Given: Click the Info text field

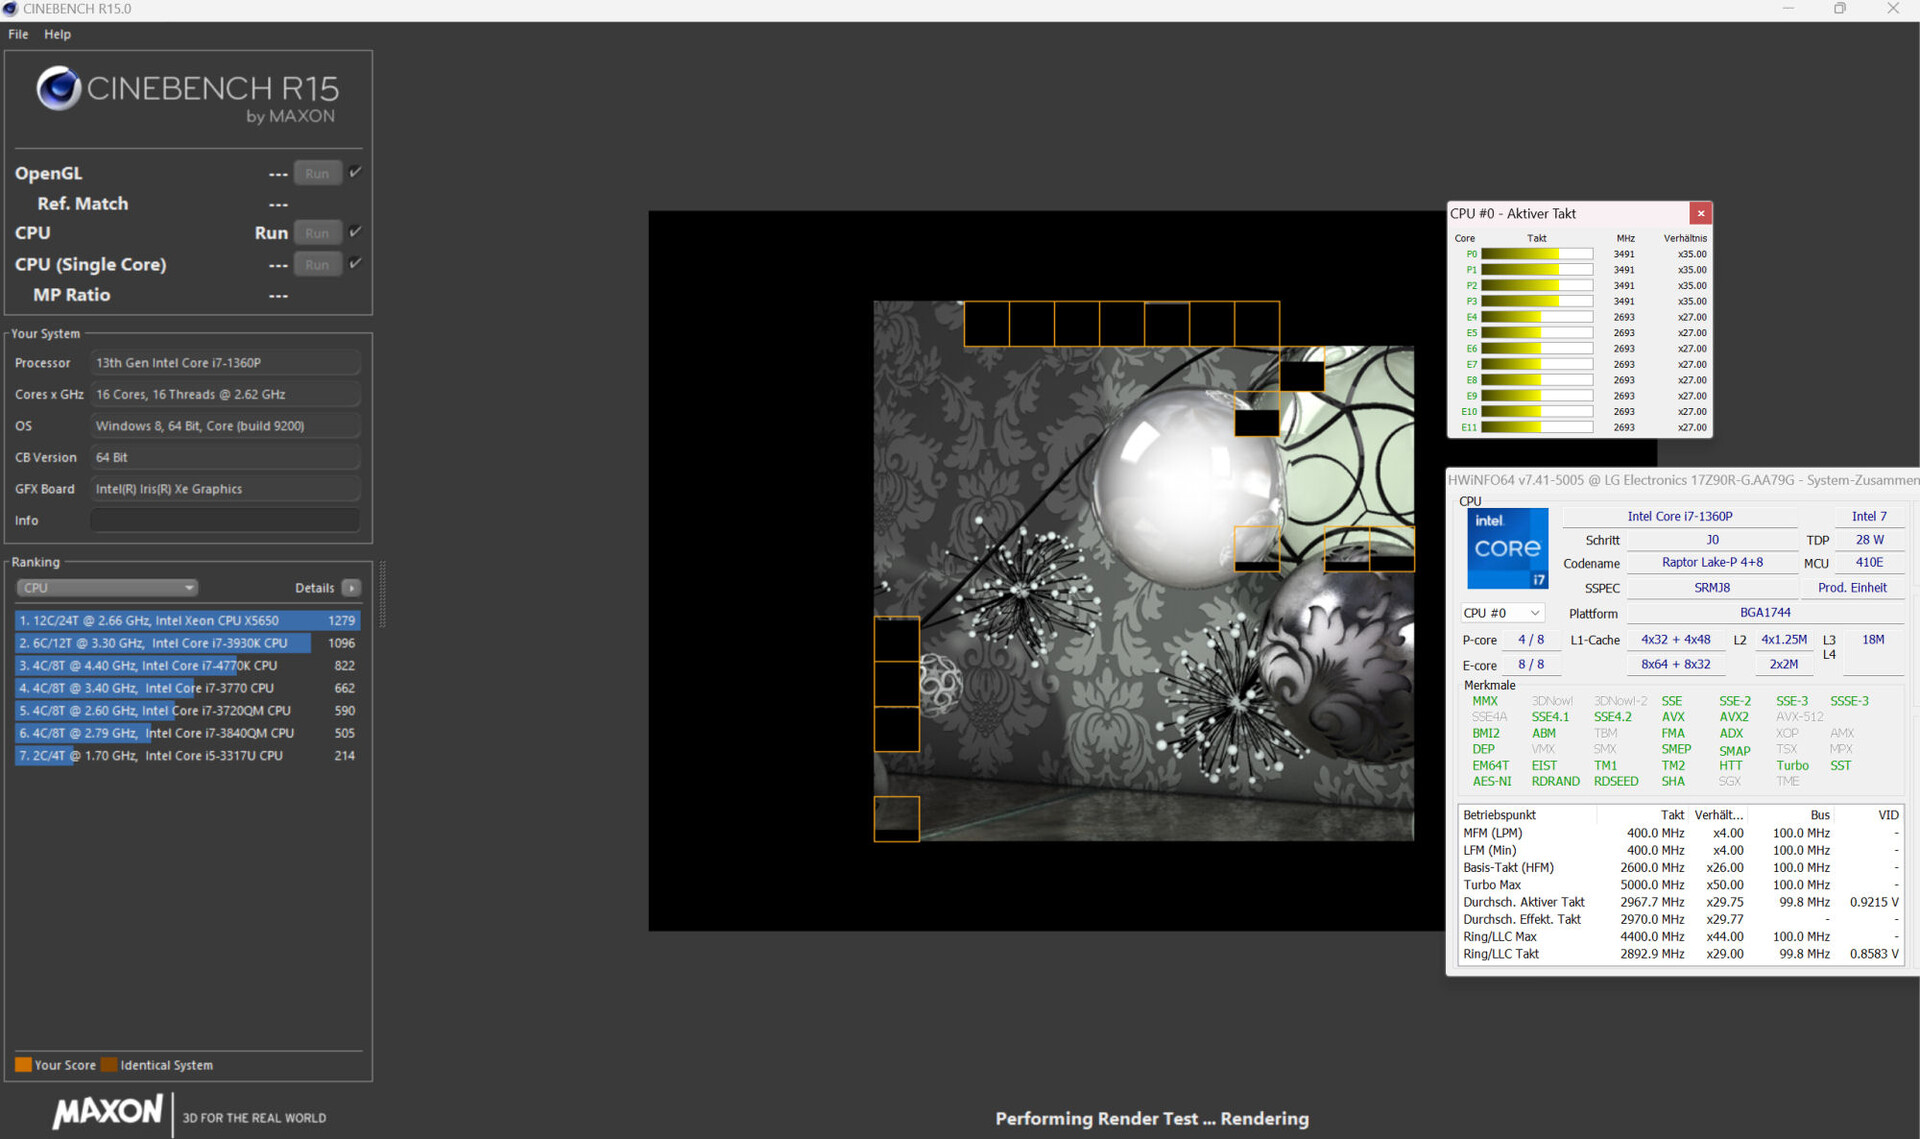Looking at the screenshot, I should pos(225,520).
